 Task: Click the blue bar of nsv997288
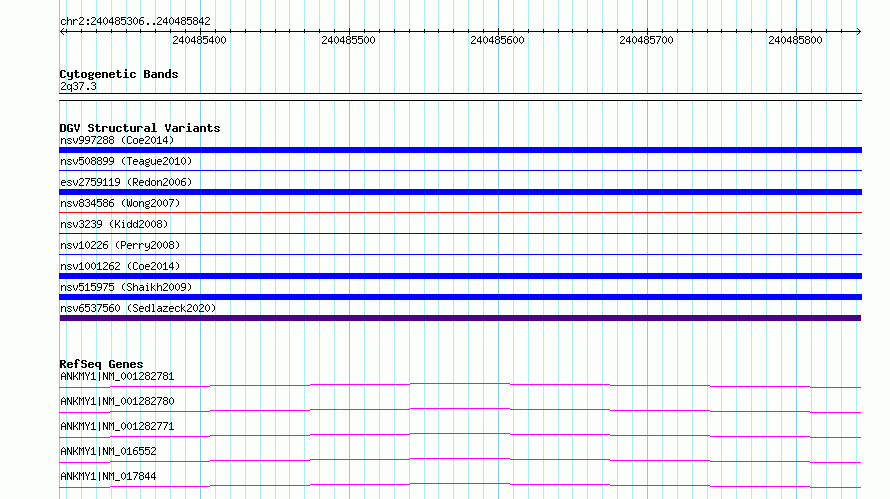click(460, 150)
